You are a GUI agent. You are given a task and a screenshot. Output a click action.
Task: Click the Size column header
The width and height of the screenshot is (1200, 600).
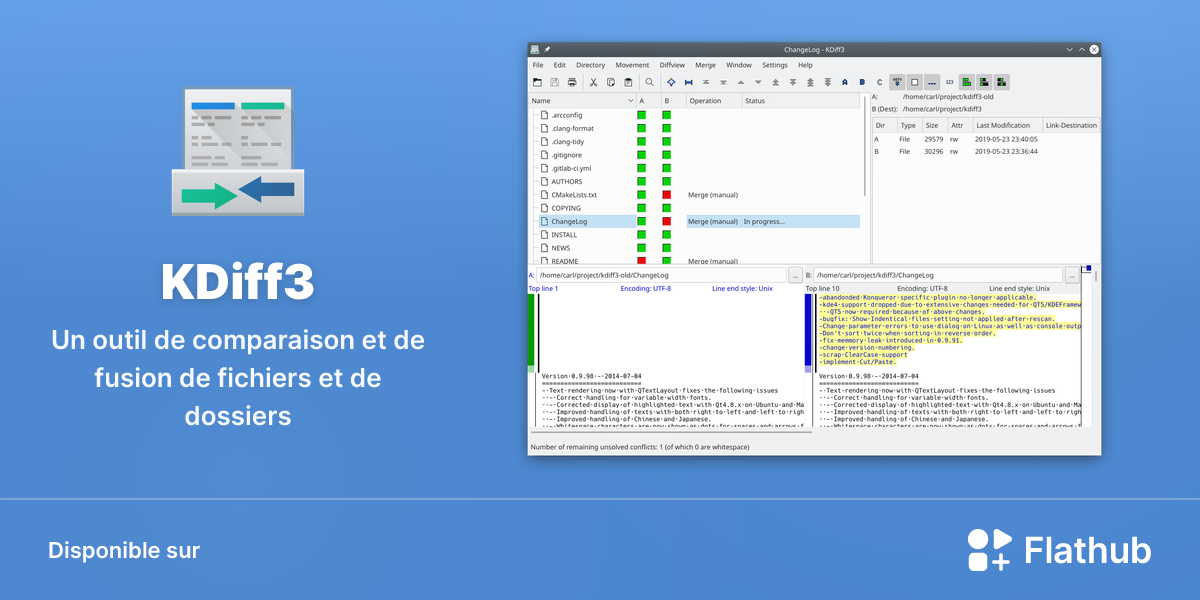(934, 126)
